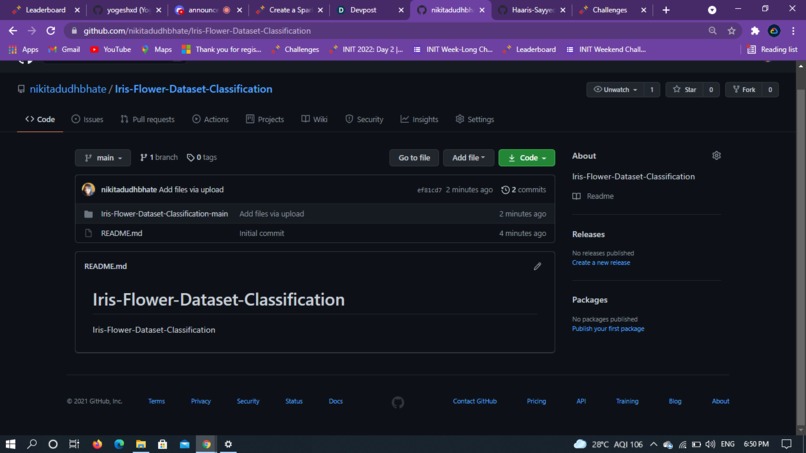806x453 pixels.
Task: Open Firefox from the taskbar
Action: tap(97, 444)
